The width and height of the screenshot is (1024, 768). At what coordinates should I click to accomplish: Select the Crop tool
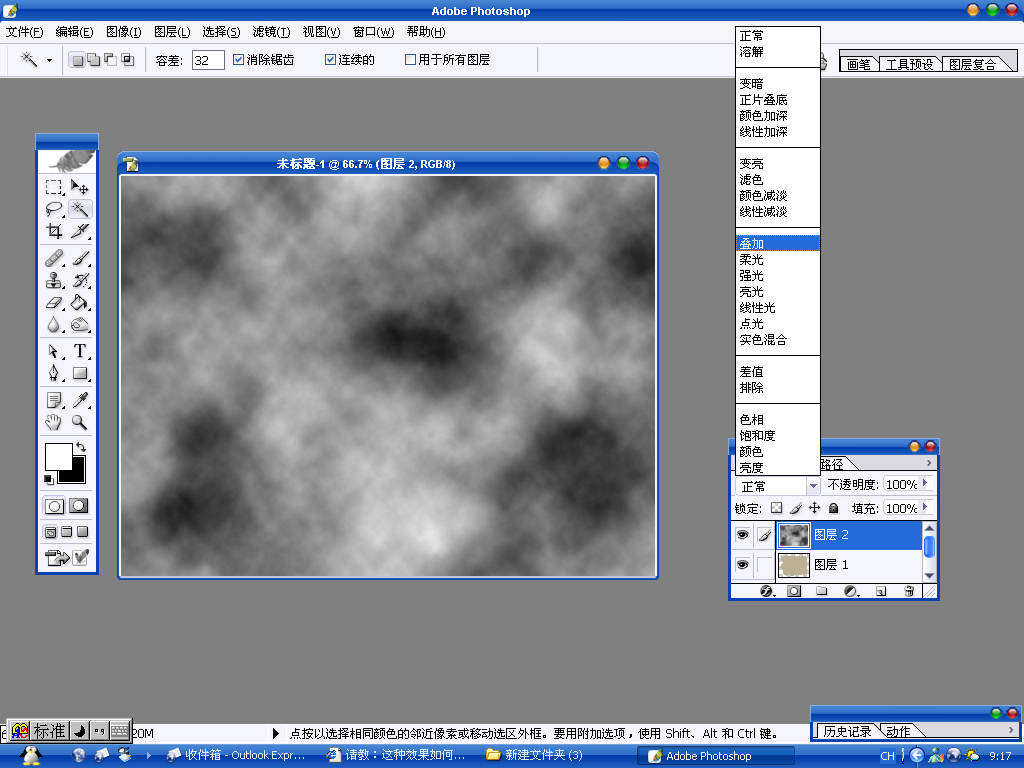[x=54, y=231]
